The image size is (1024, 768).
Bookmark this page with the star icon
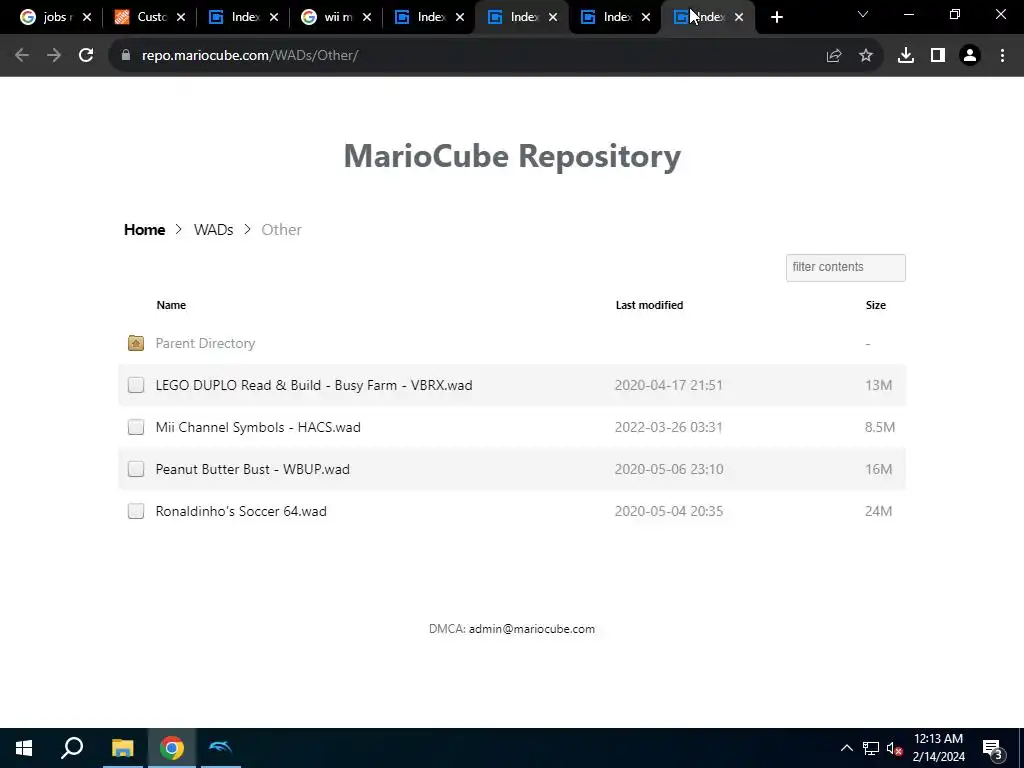866,56
